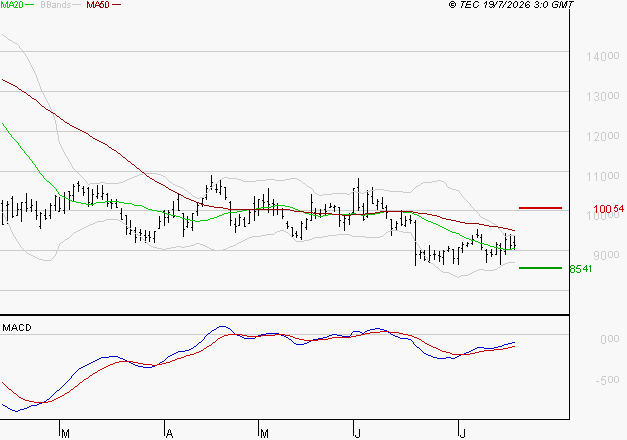This screenshot has height=440, width=627.
Task: Click the green 85.41 support value
Action: pyautogui.click(x=580, y=269)
